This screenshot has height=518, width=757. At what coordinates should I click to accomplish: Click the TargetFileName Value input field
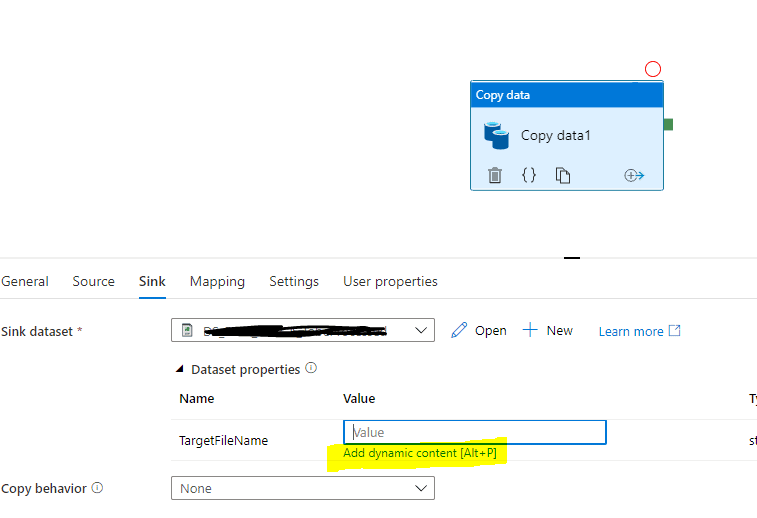(x=475, y=432)
